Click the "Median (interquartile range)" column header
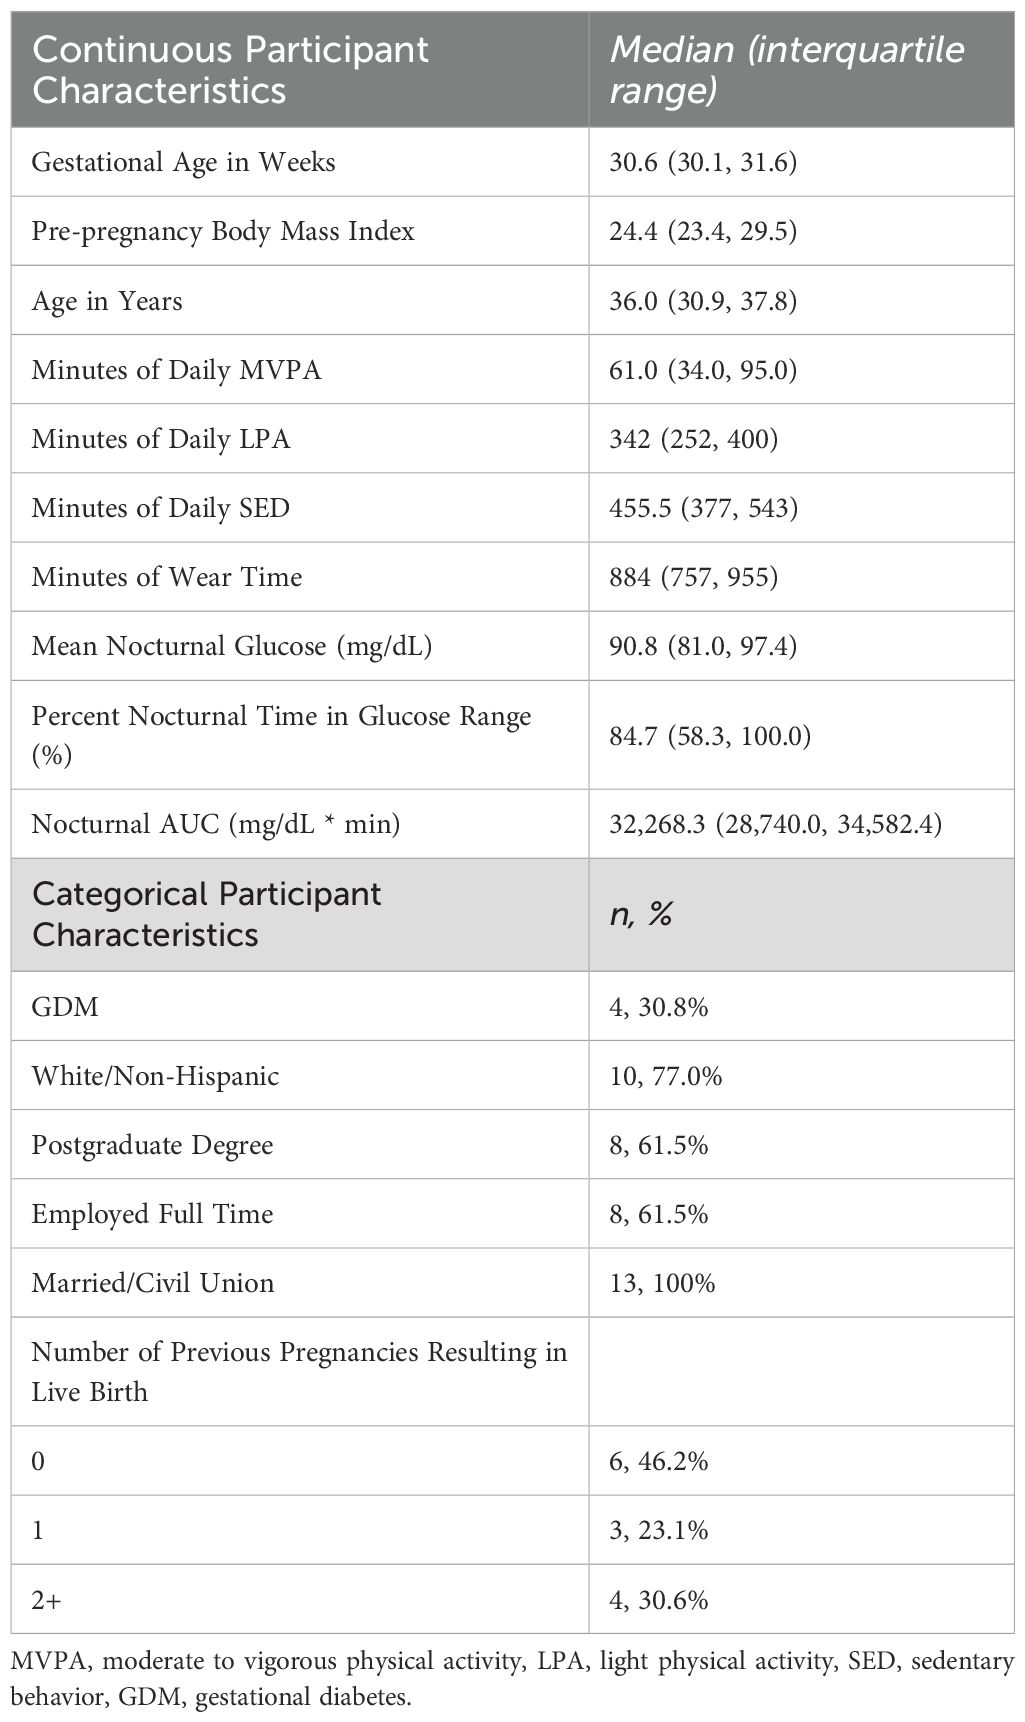 click(x=787, y=70)
